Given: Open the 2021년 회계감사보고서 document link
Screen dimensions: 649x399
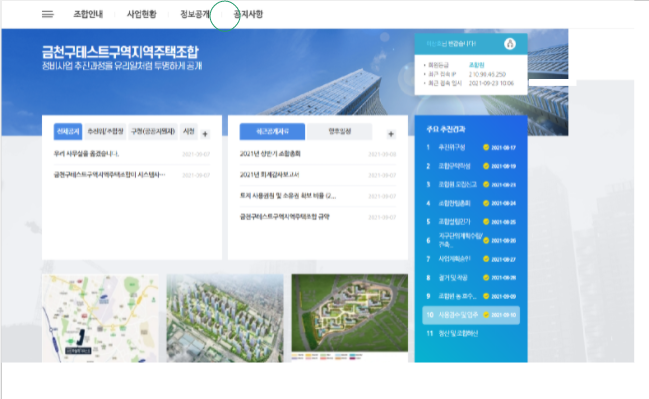Looking at the screenshot, I should click(269, 175).
